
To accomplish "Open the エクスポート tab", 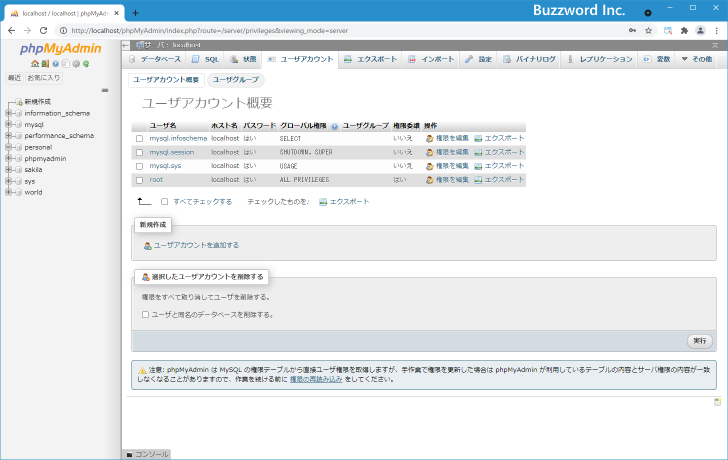I will point(370,59).
